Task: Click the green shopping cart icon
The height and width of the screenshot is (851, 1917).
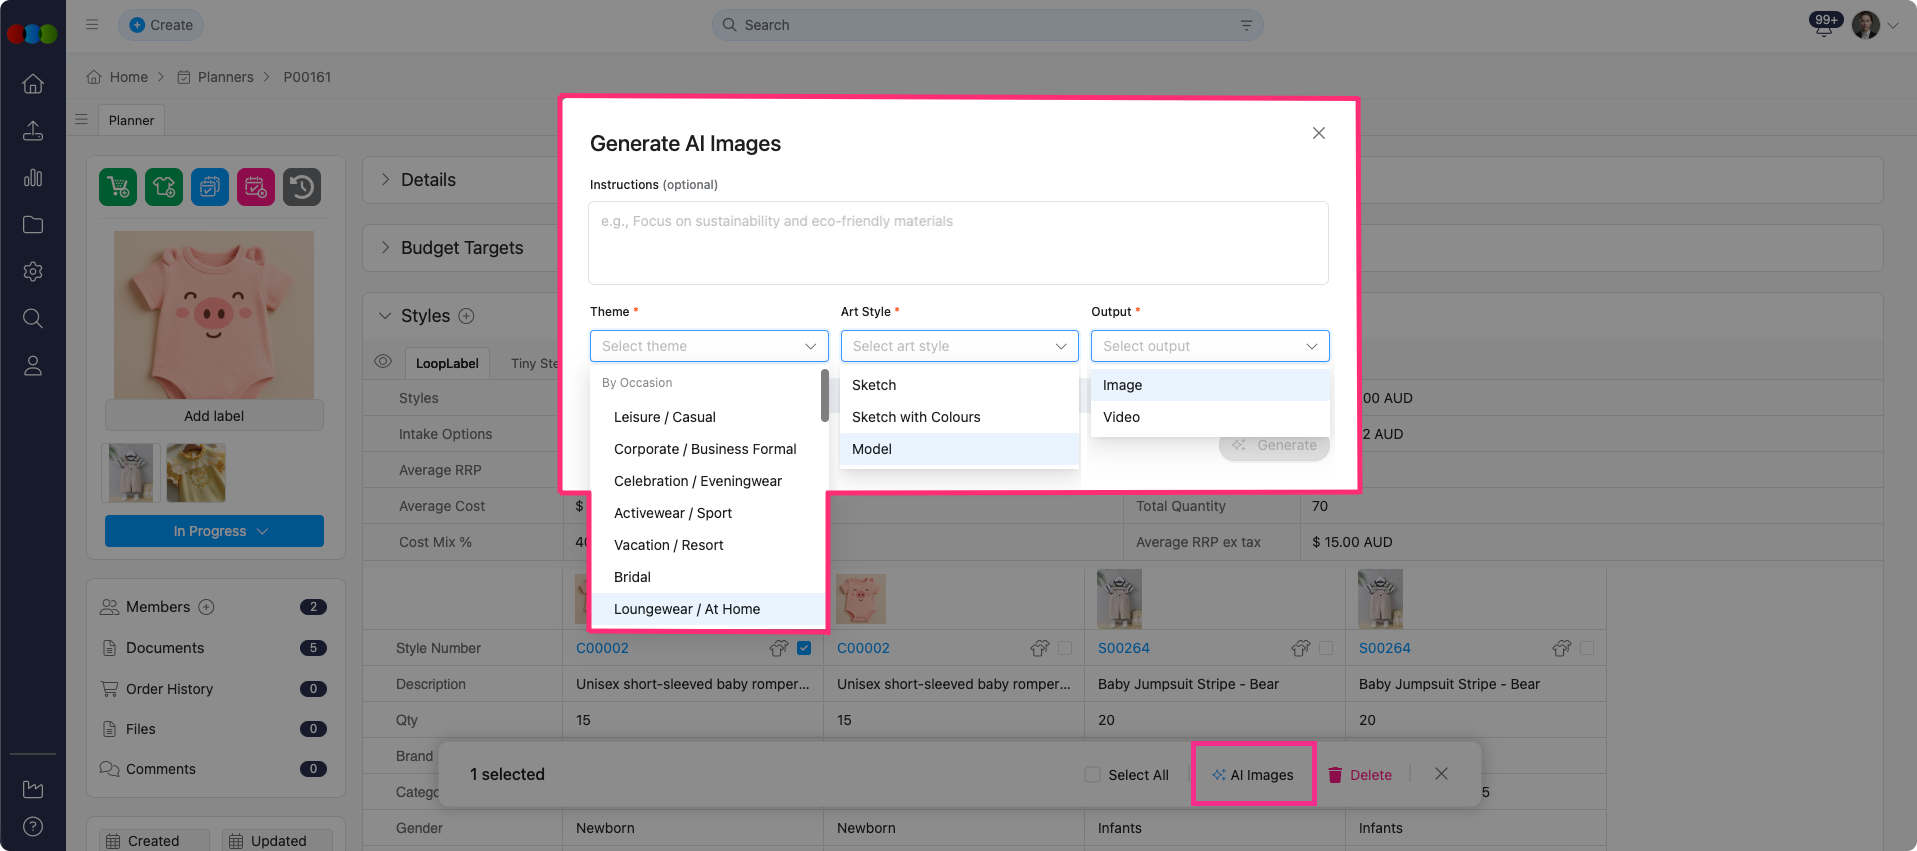Action: click(118, 187)
